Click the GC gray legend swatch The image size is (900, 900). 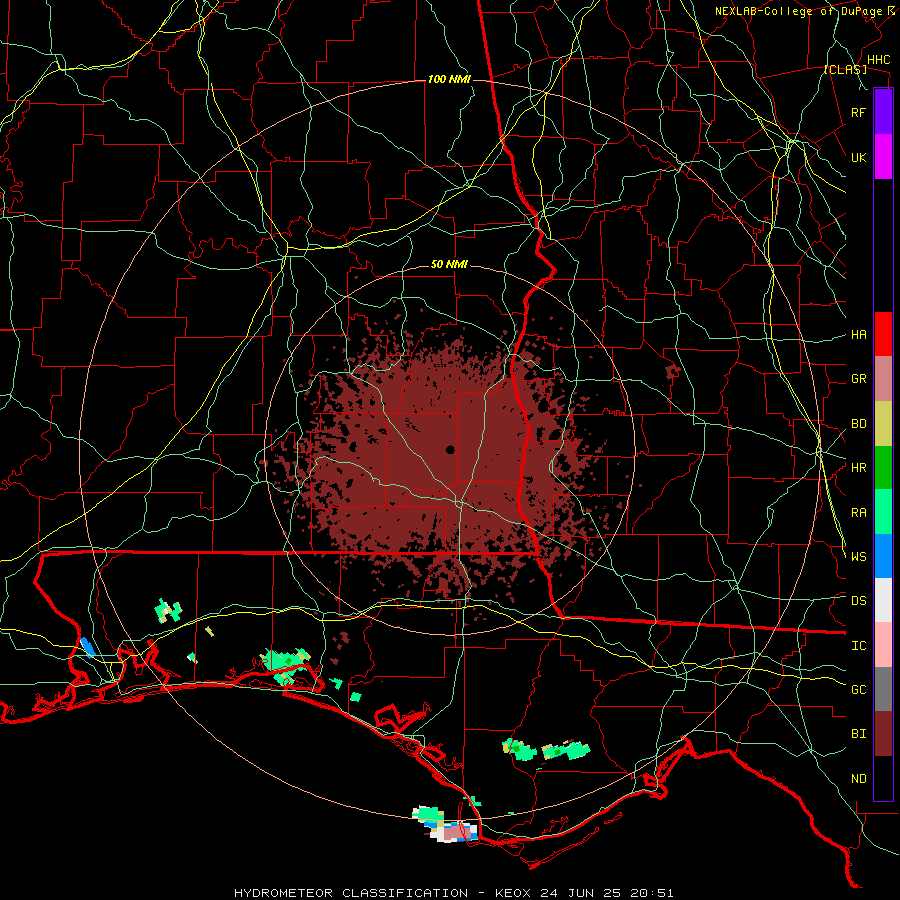[x=883, y=689]
